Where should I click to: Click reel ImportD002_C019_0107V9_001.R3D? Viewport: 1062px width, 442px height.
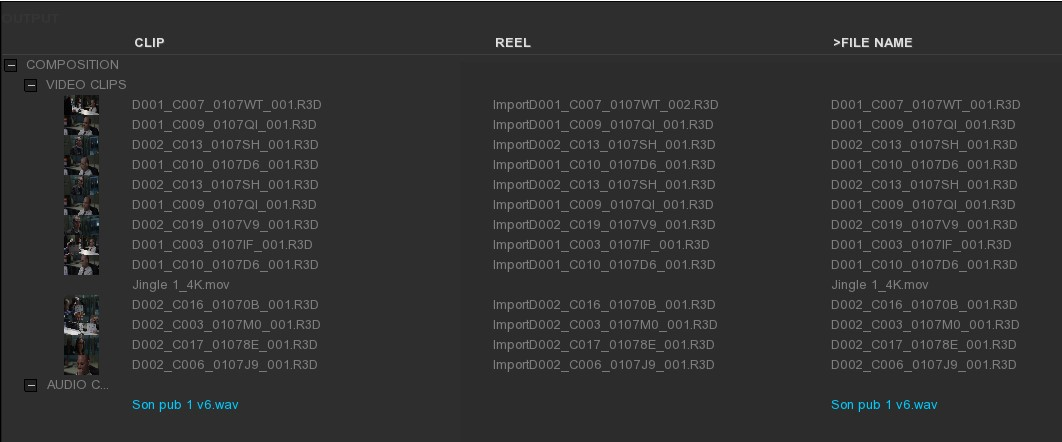point(603,225)
